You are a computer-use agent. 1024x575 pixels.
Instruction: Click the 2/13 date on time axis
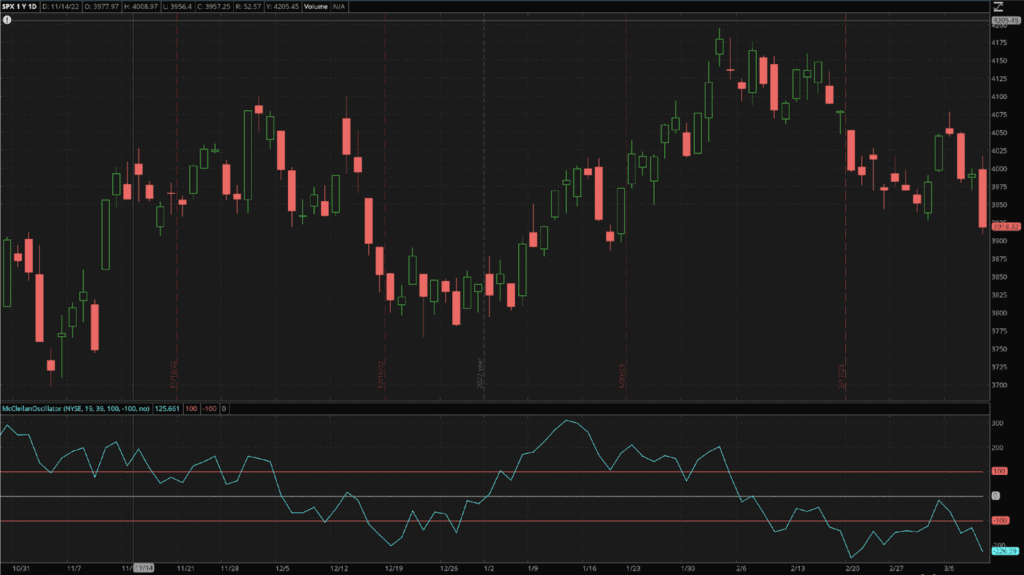(x=797, y=568)
